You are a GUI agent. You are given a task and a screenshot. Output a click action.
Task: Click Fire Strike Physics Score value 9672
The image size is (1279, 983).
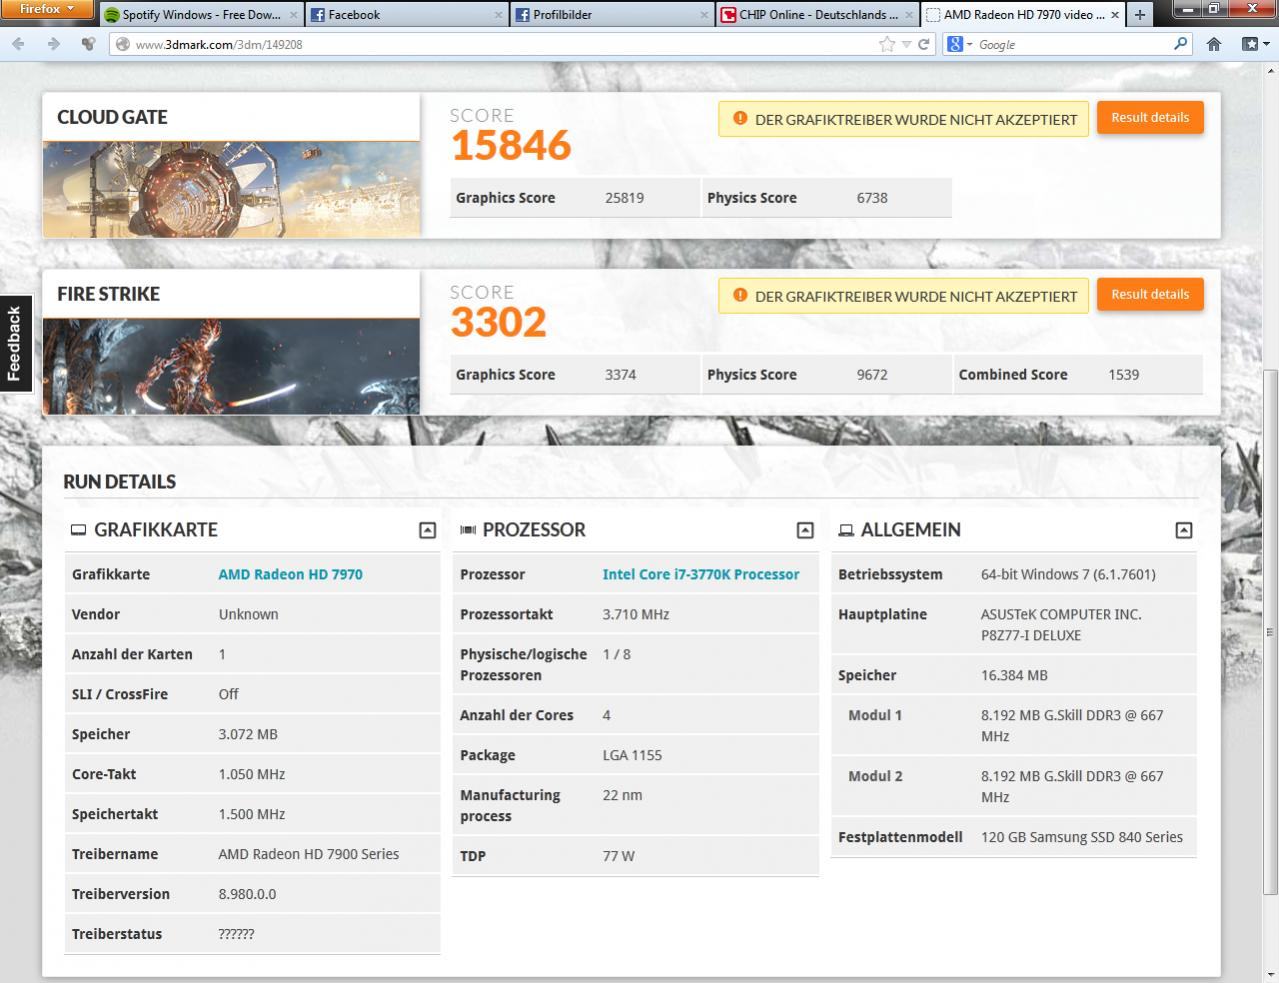(872, 375)
